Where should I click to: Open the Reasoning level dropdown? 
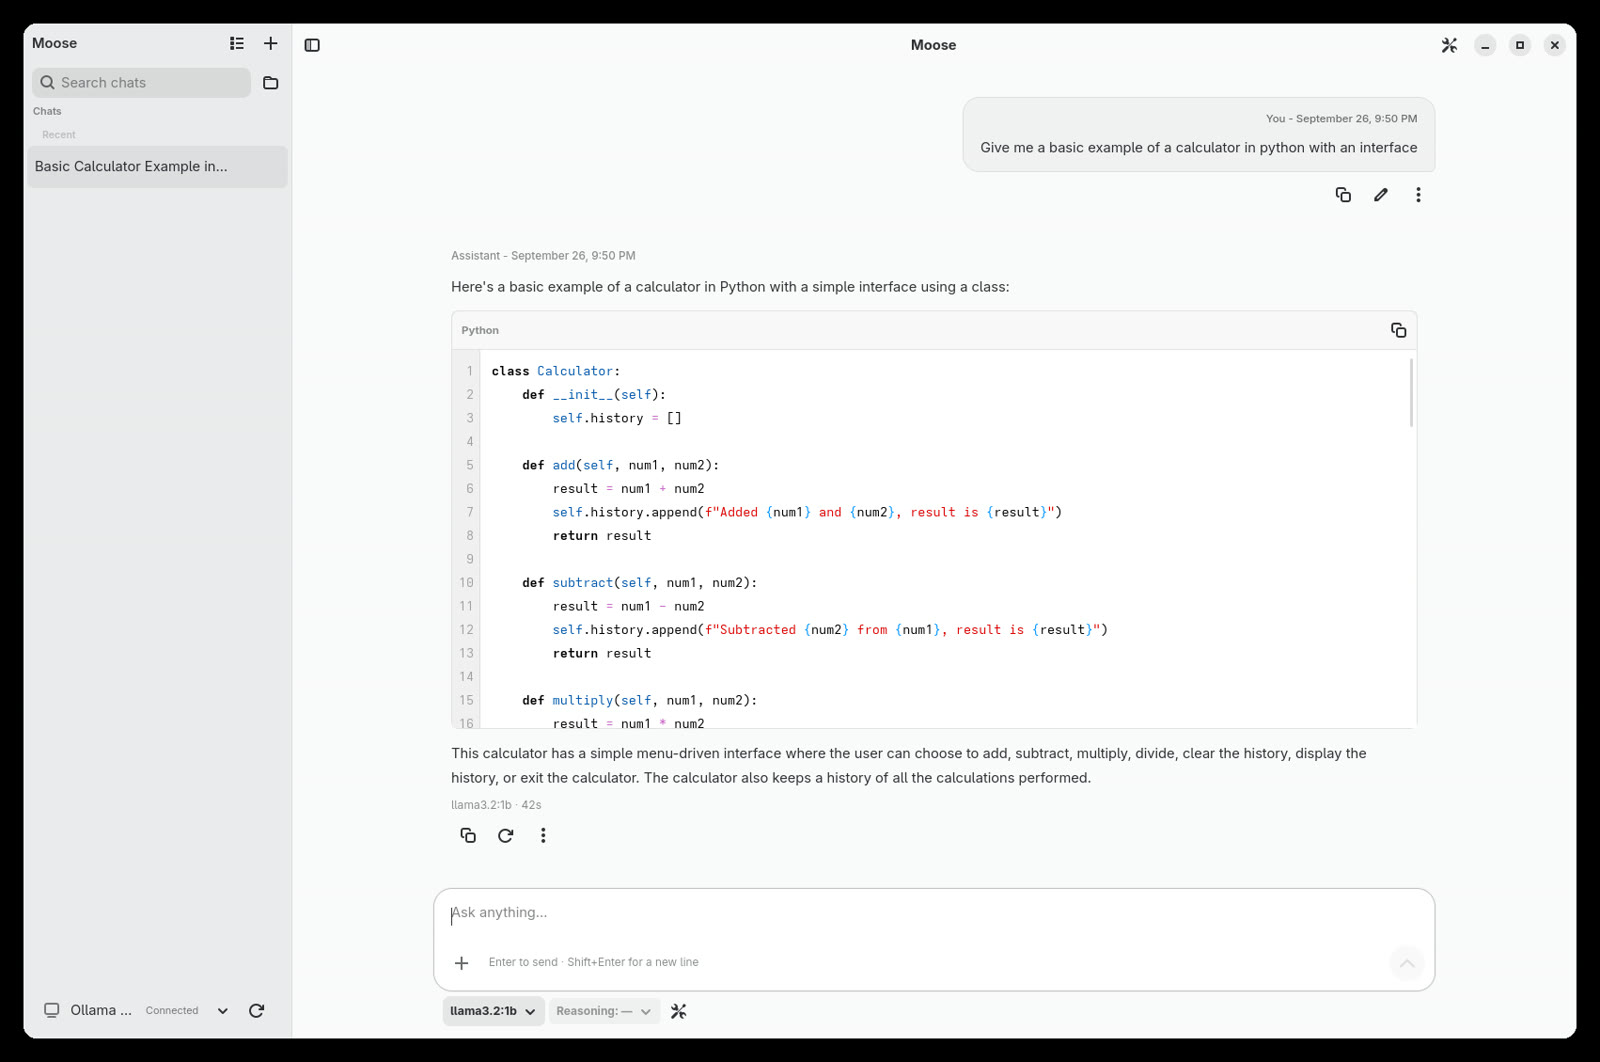(604, 1011)
